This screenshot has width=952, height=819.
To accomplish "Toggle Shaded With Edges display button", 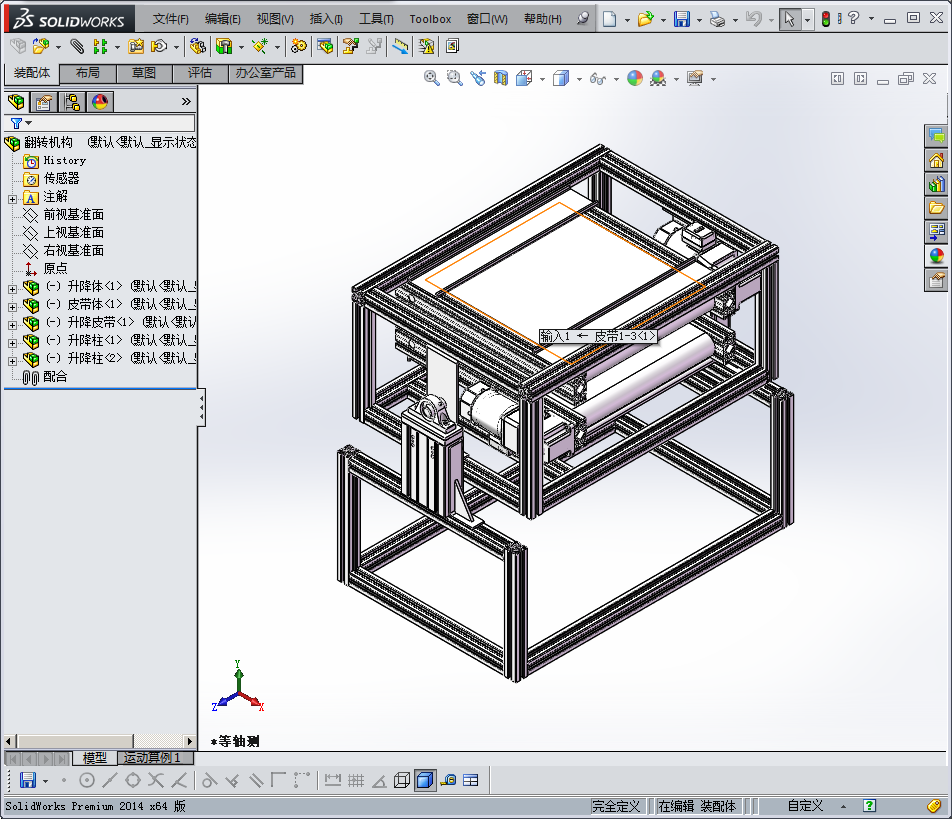I will [x=425, y=780].
